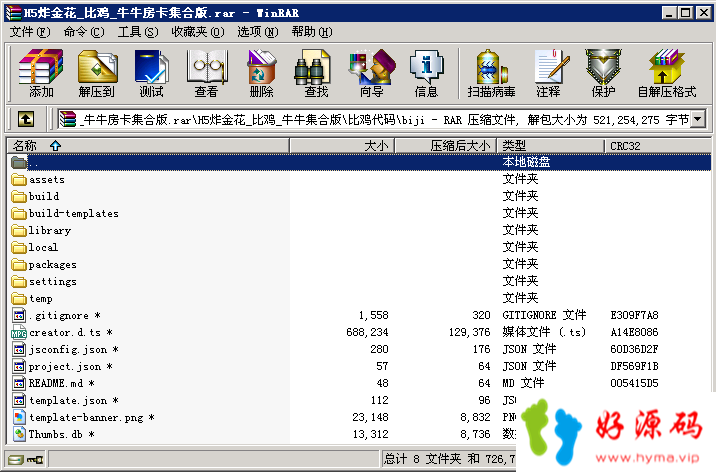Open the Favorites (收藏夹) menu

(x=198, y=32)
